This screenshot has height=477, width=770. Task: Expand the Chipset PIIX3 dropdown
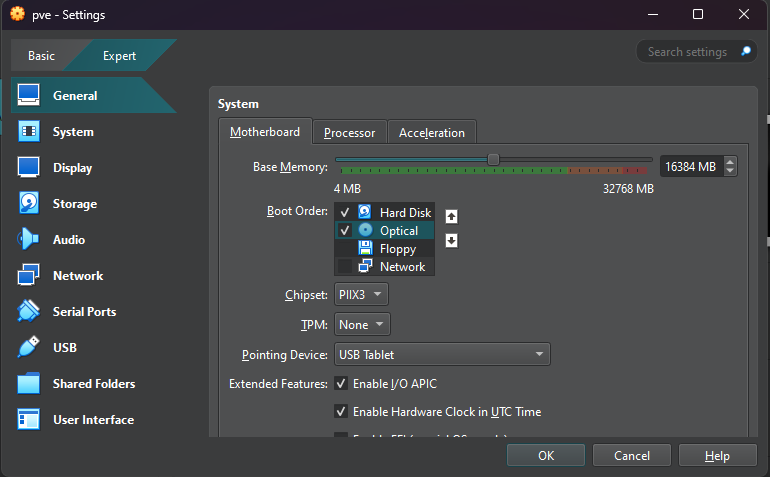click(x=361, y=295)
